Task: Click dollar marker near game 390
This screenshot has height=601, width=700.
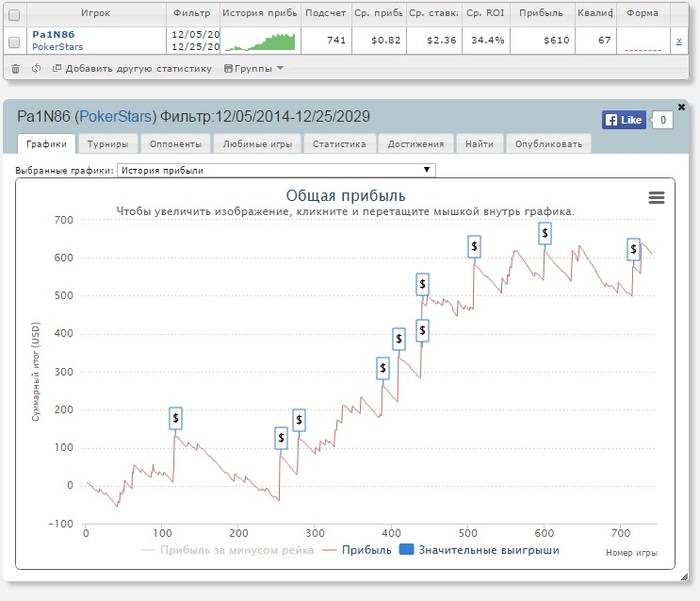Action: [x=383, y=368]
